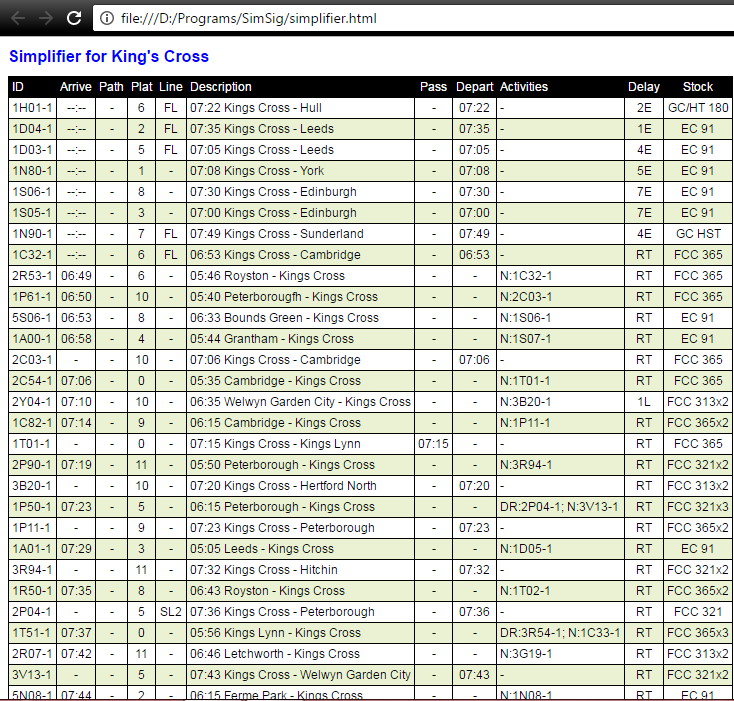Click the Description column header
The height and width of the screenshot is (701, 734).
pyautogui.click(x=220, y=87)
